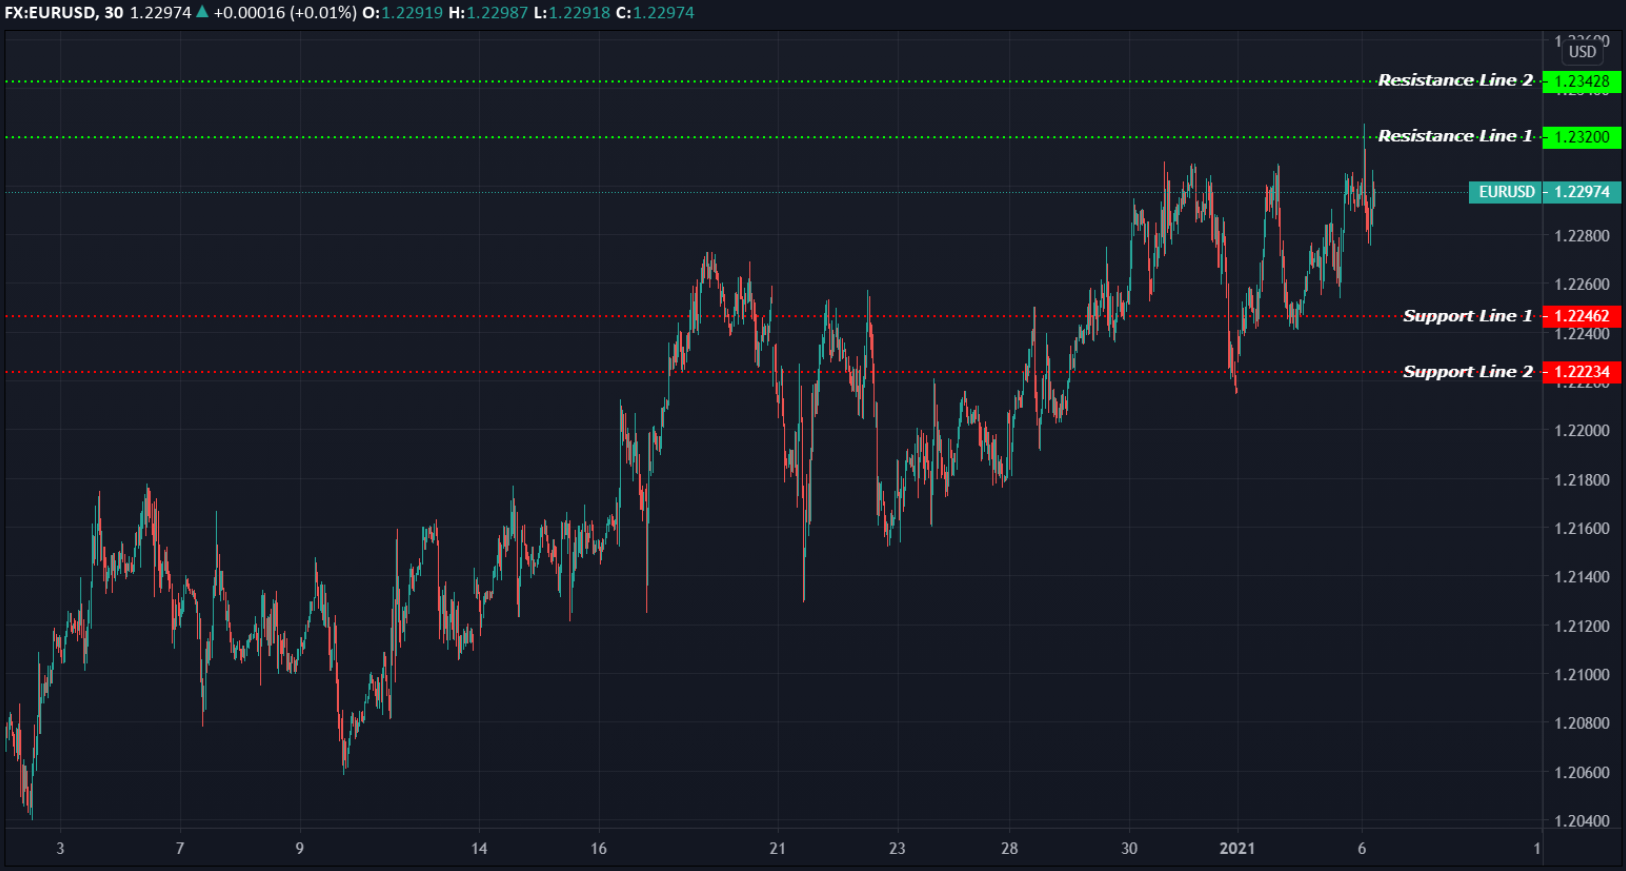
Task: Click the 7 date on time axis
Action: pyautogui.click(x=180, y=848)
